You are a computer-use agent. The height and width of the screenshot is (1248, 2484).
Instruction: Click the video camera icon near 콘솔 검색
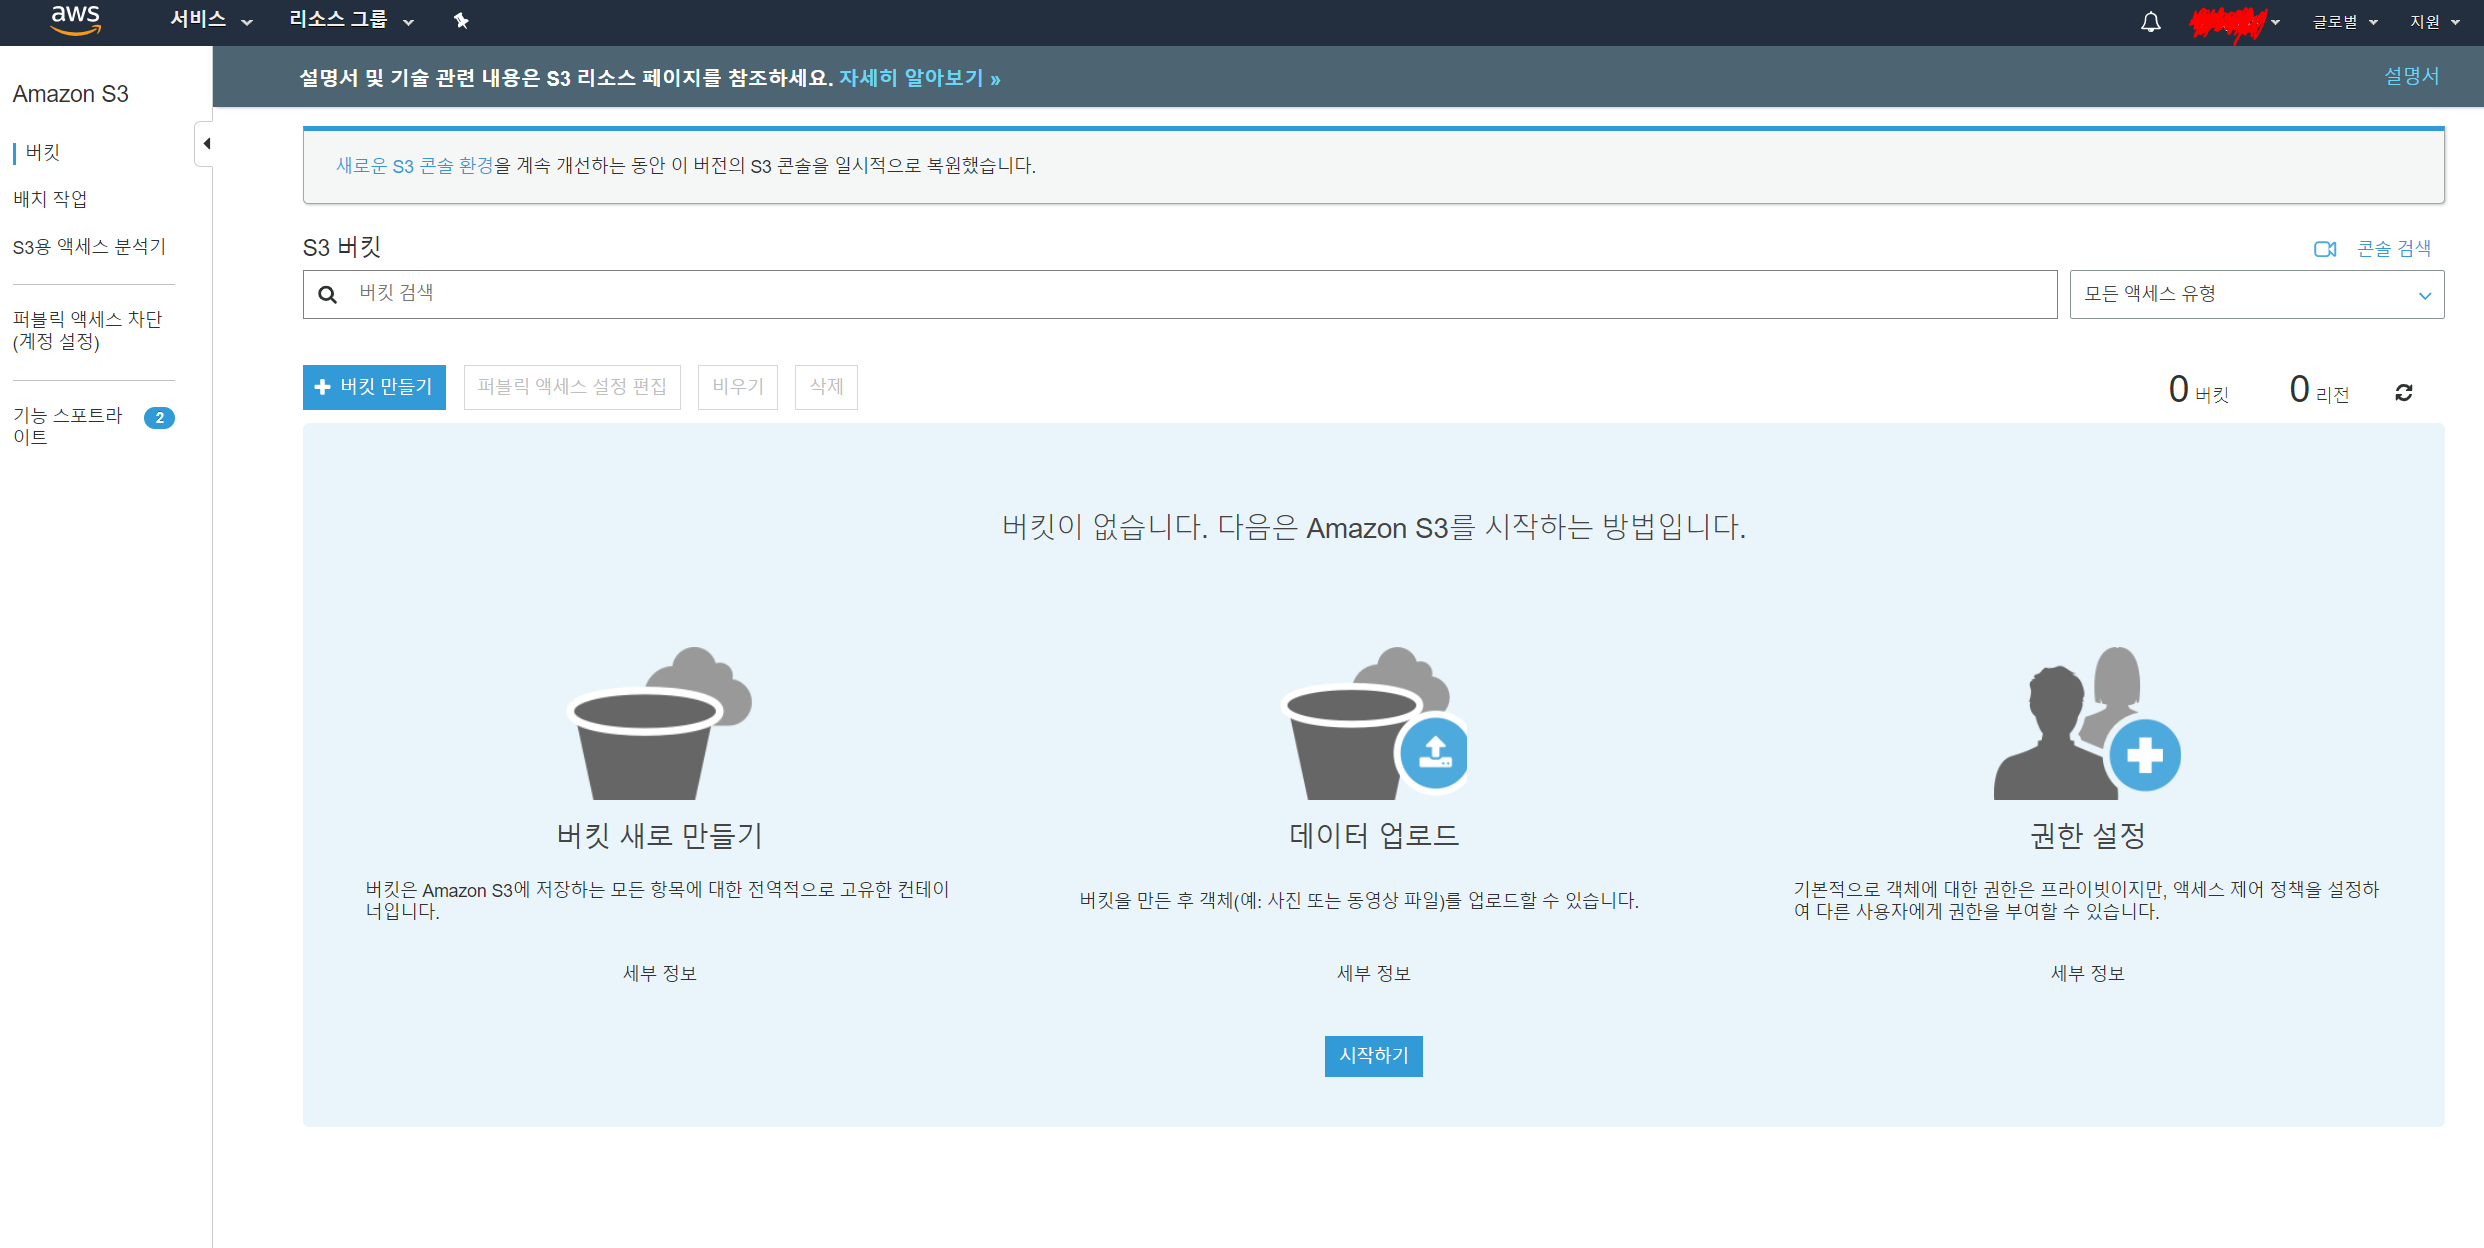2325,249
